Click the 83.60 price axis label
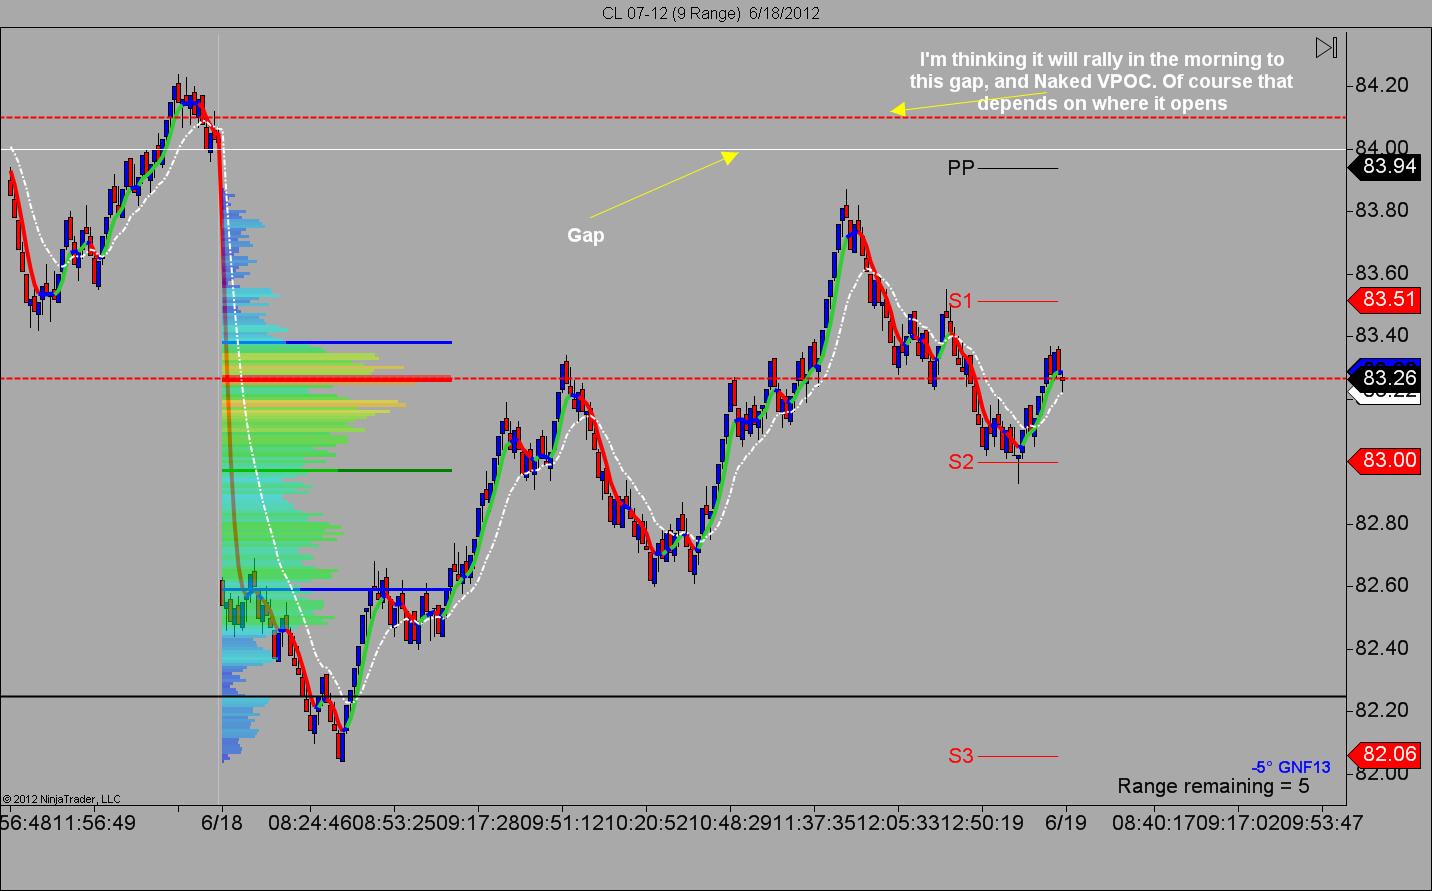The image size is (1432, 891). click(1381, 273)
